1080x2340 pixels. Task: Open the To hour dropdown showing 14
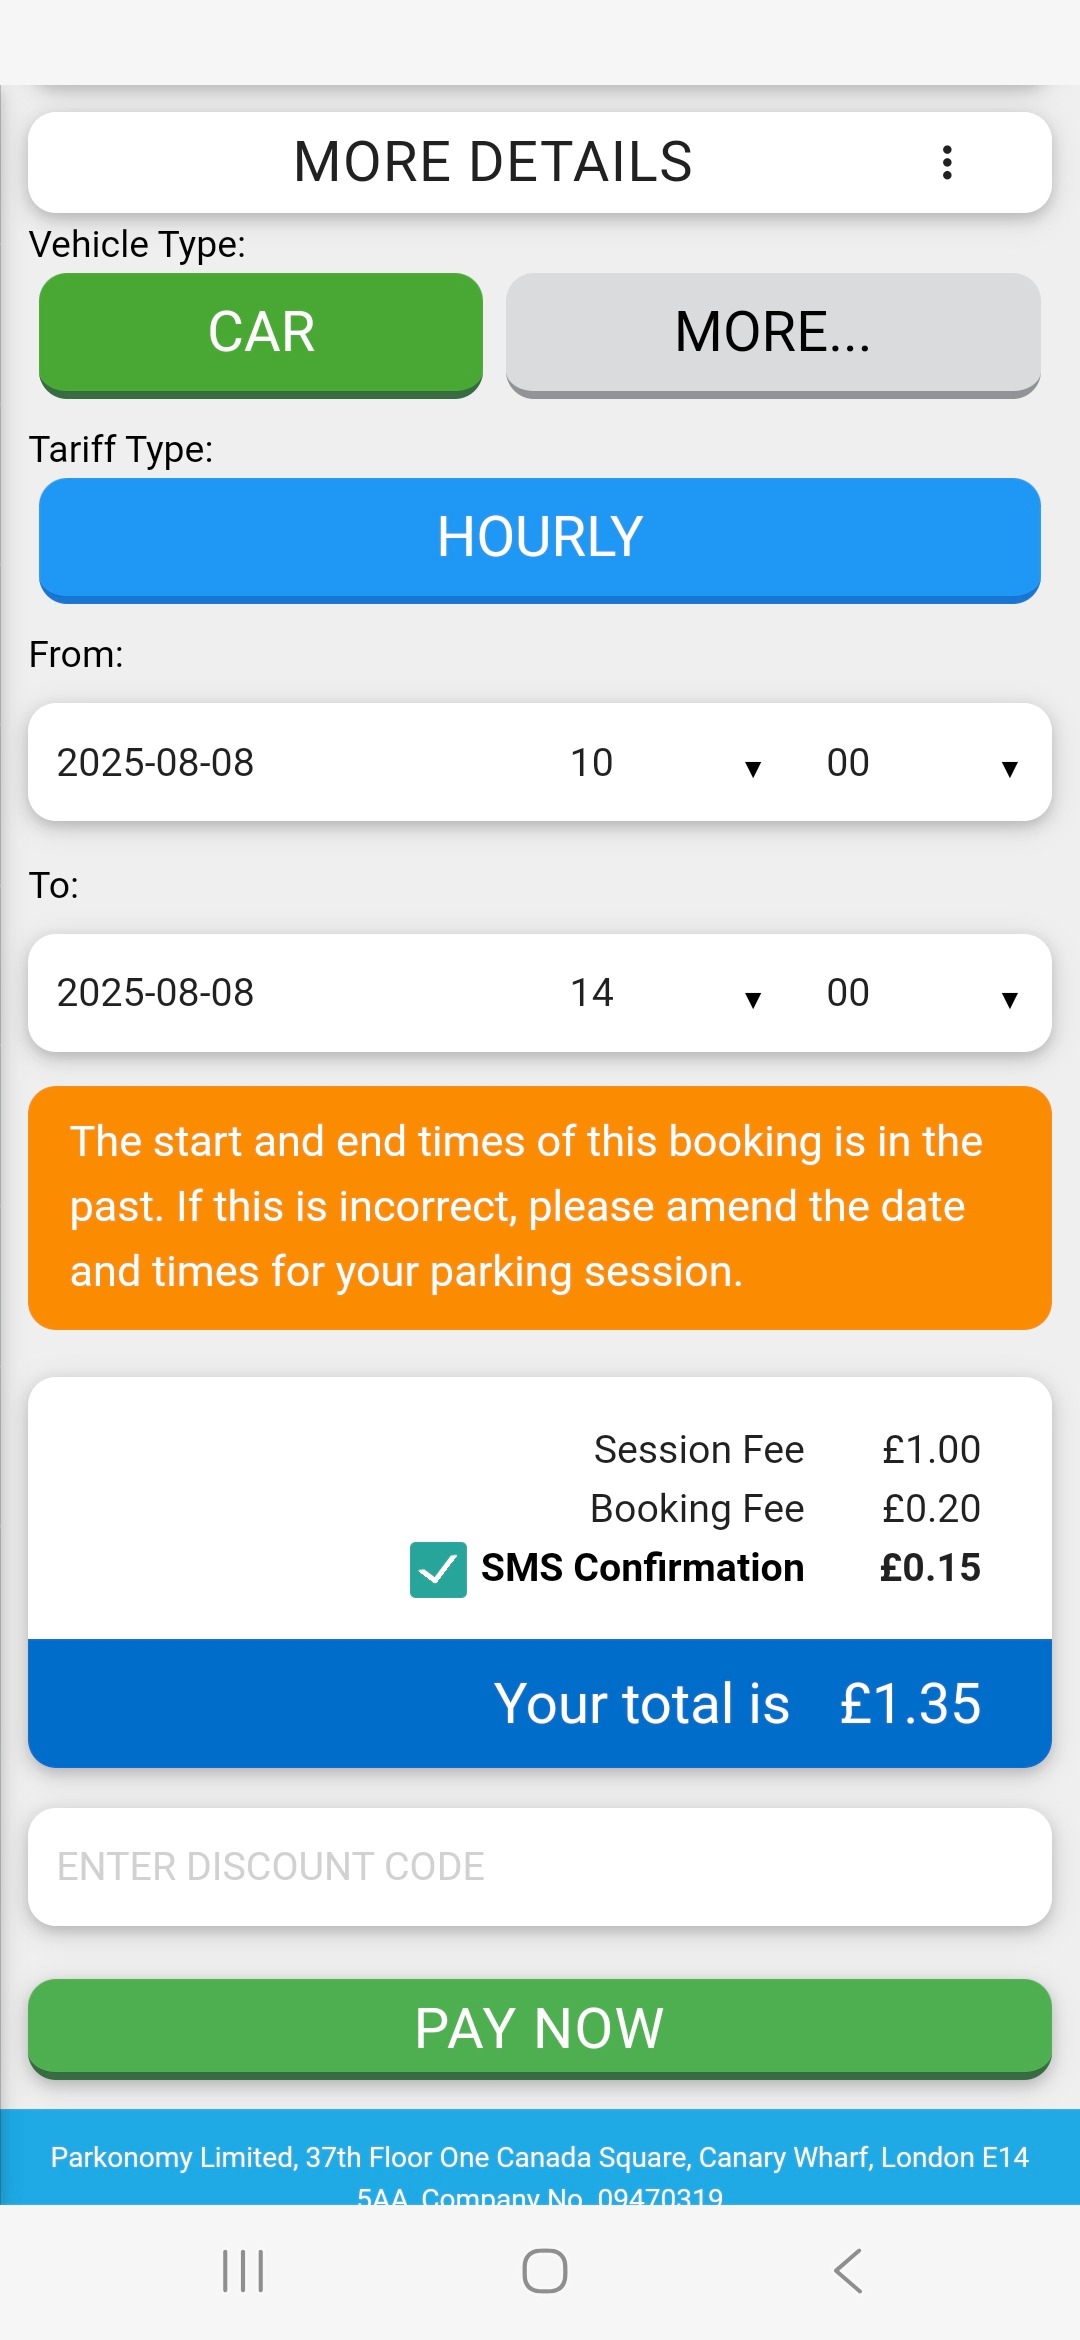[x=665, y=994]
